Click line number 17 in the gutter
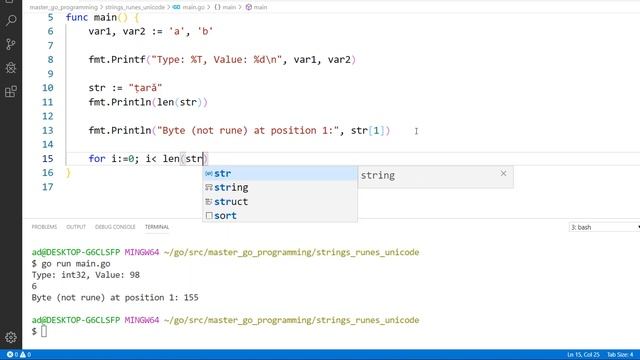The height and width of the screenshot is (360, 640). (48, 187)
